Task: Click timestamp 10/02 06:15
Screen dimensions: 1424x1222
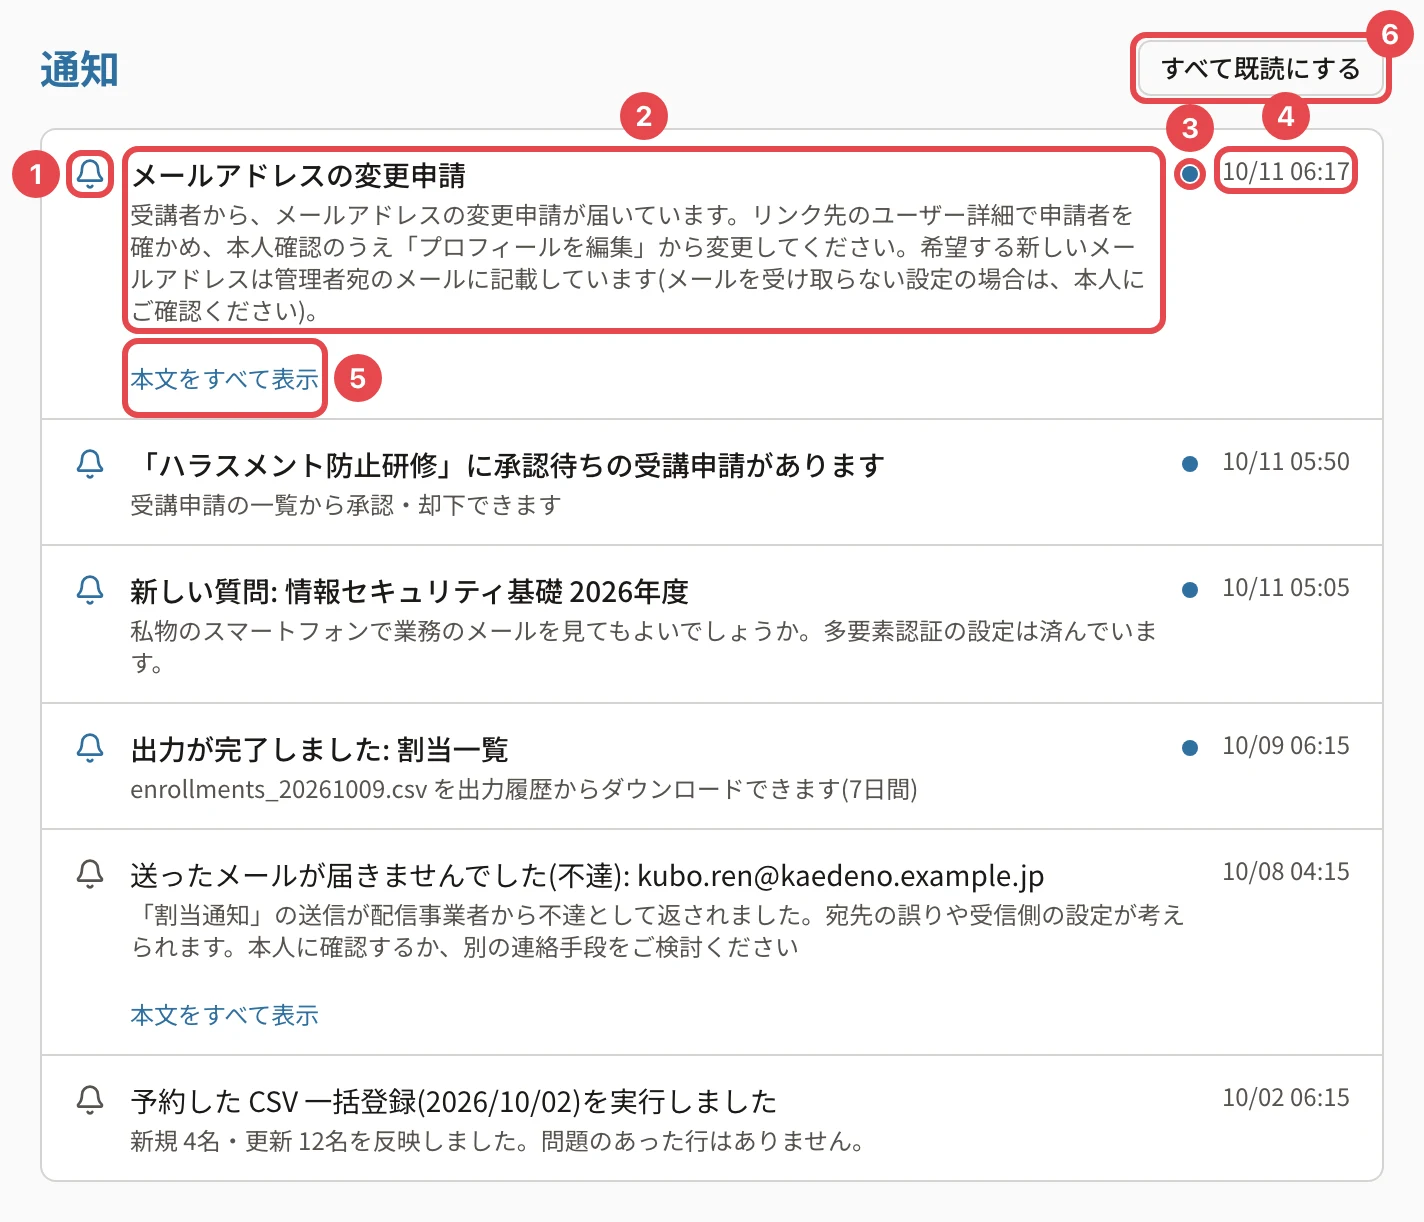Action: (1286, 1097)
